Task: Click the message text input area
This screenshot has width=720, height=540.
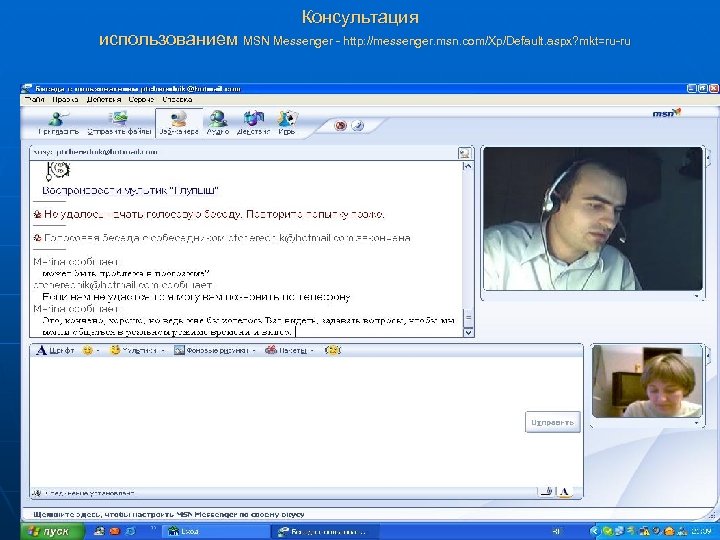Action: [277, 422]
